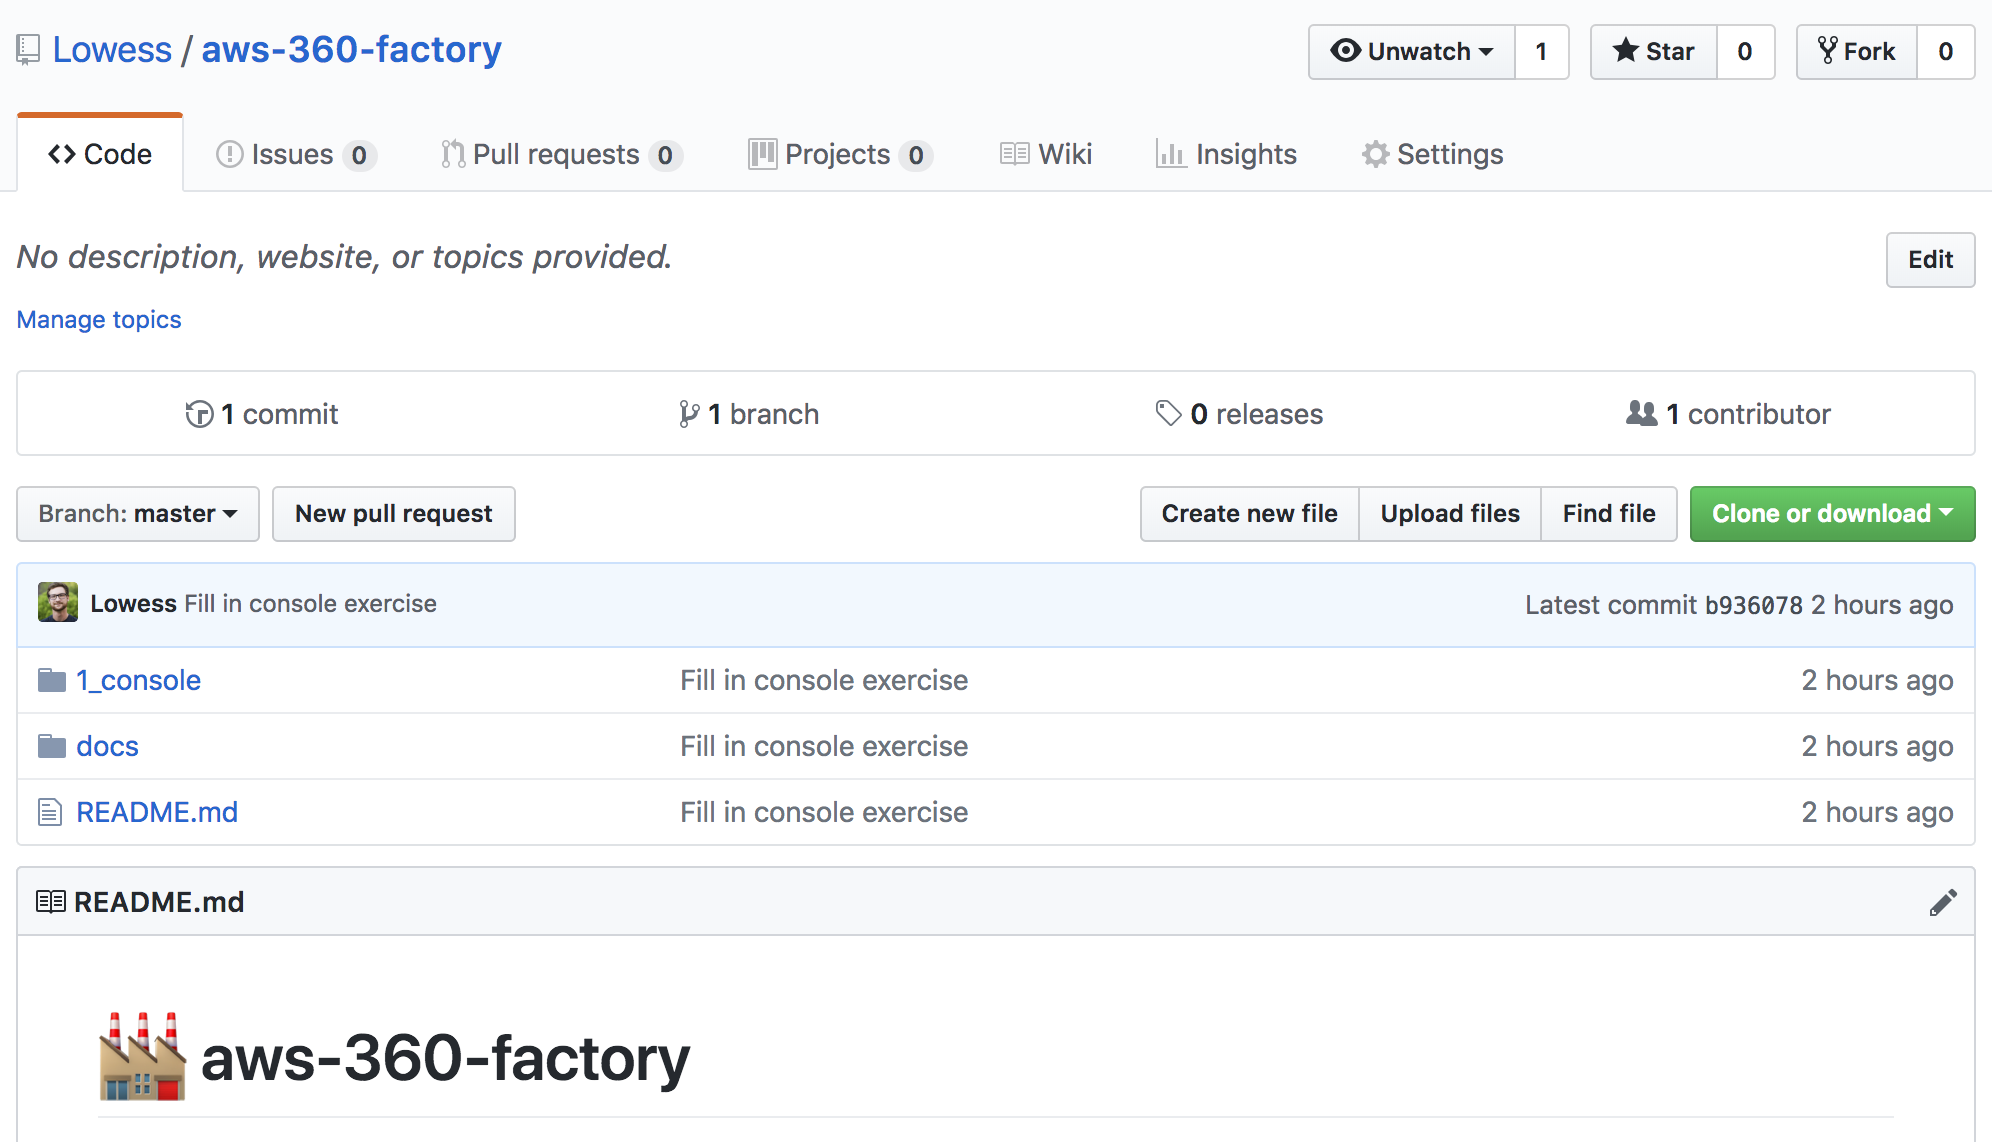The image size is (1992, 1142).
Task: Switch to the Issues tab
Action: tap(294, 155)
